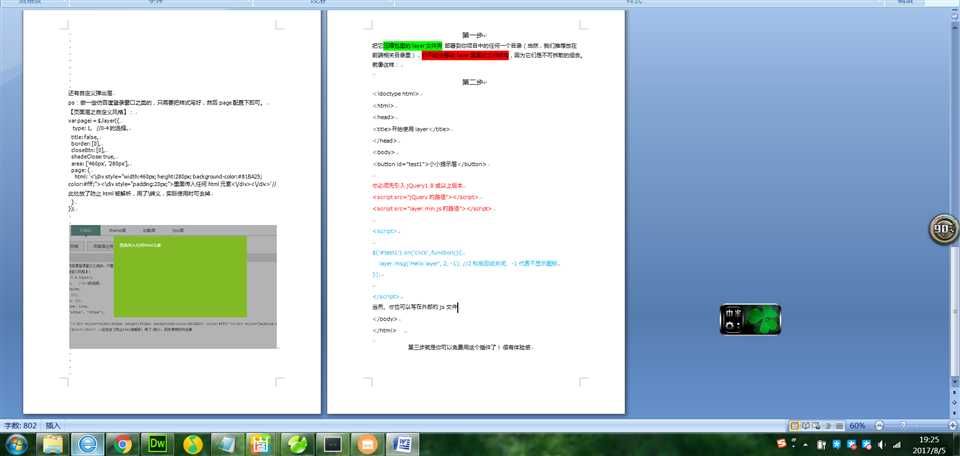The height and width of the screenshot is (456, 960).
Task: Show hidden system tray icons
Action: click(x=806, y=445)
